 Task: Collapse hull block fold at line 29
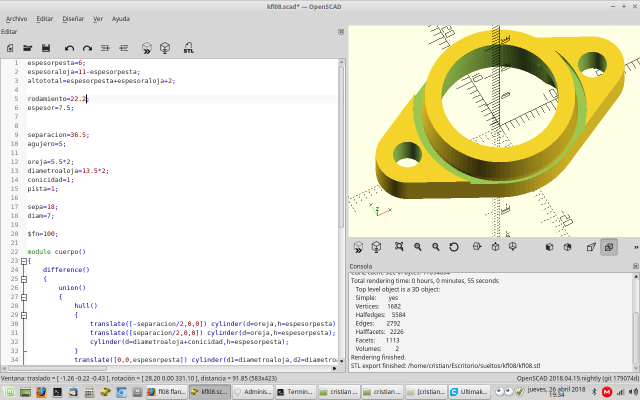[x=24, y=315]
